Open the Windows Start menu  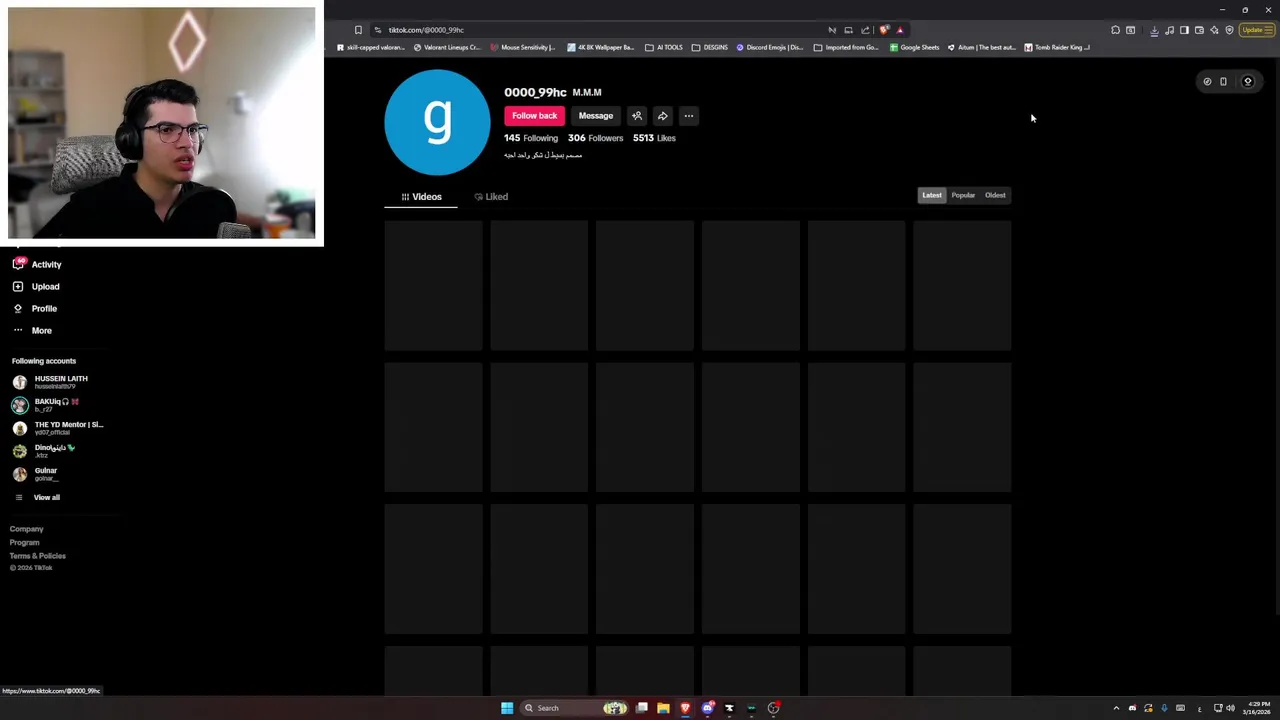click(x=507, y=708)
